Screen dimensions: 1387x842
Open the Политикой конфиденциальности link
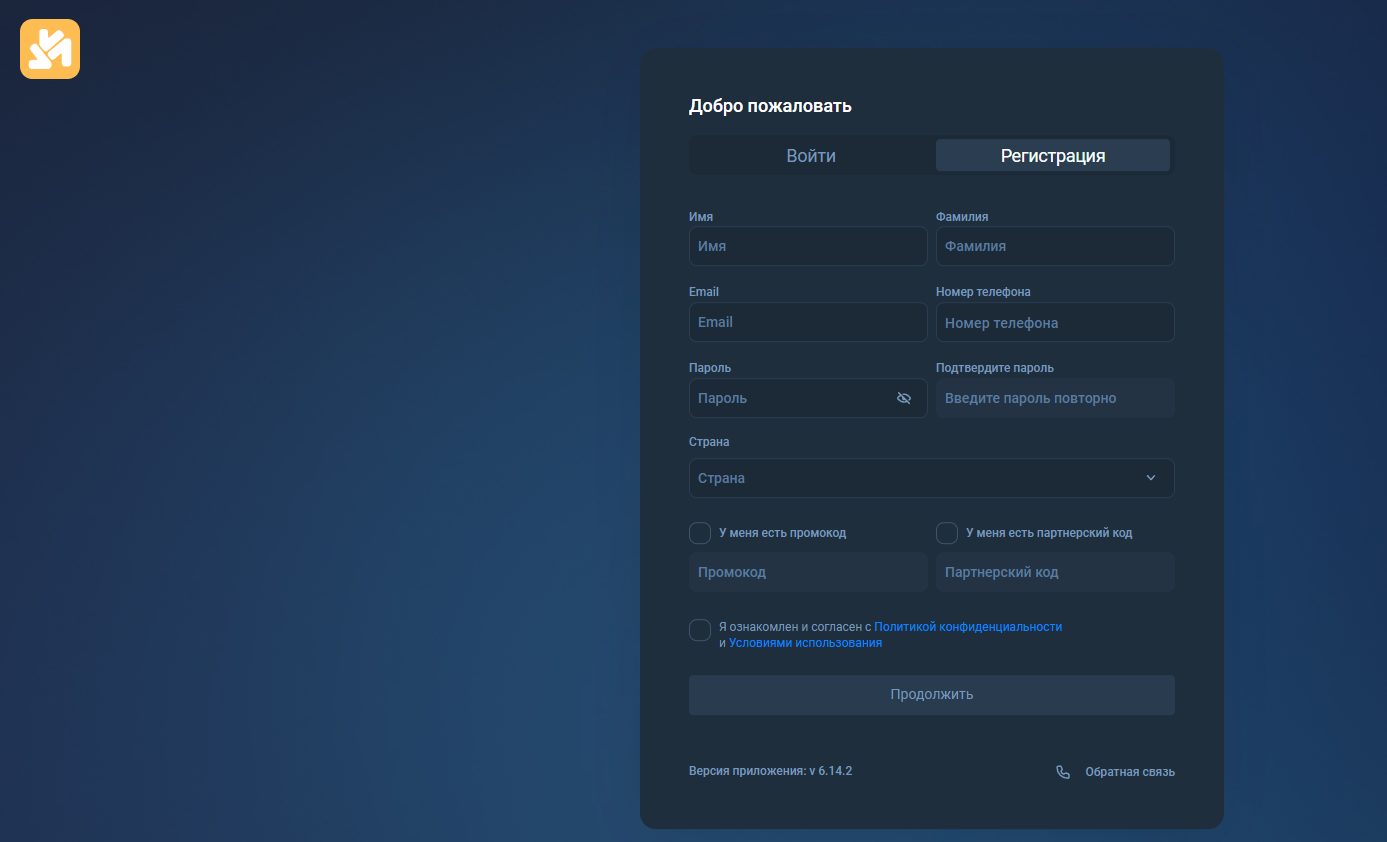(x=968, y=627)
